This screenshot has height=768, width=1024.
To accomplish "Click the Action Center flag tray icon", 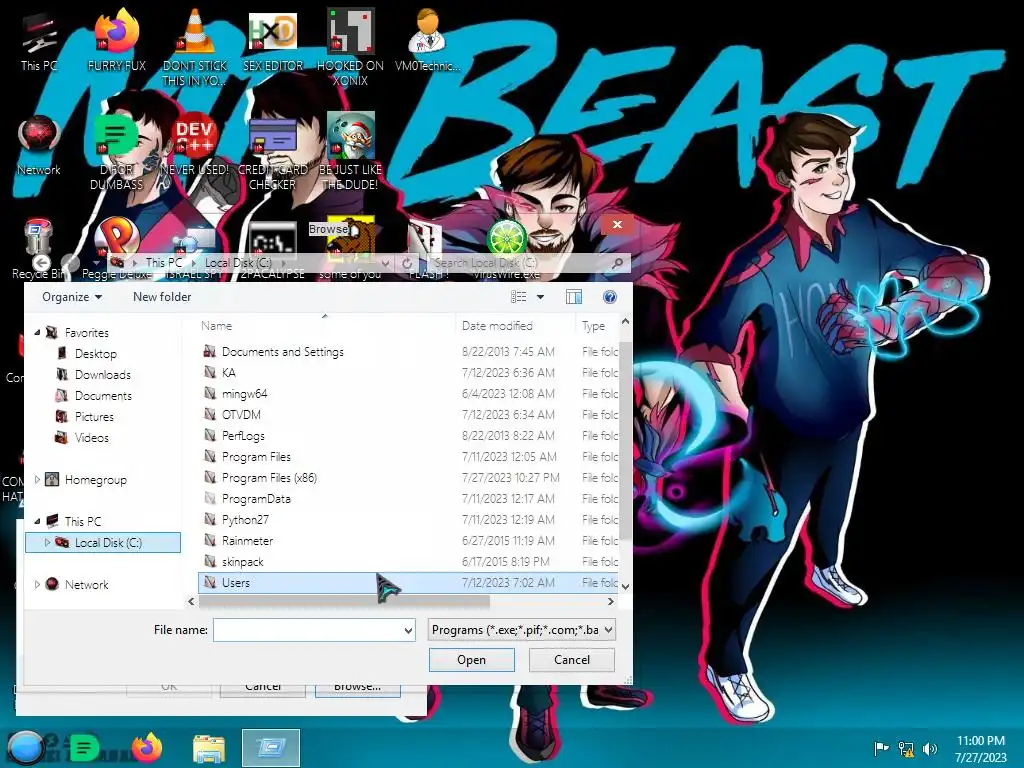I will click(x=881, y=748).
